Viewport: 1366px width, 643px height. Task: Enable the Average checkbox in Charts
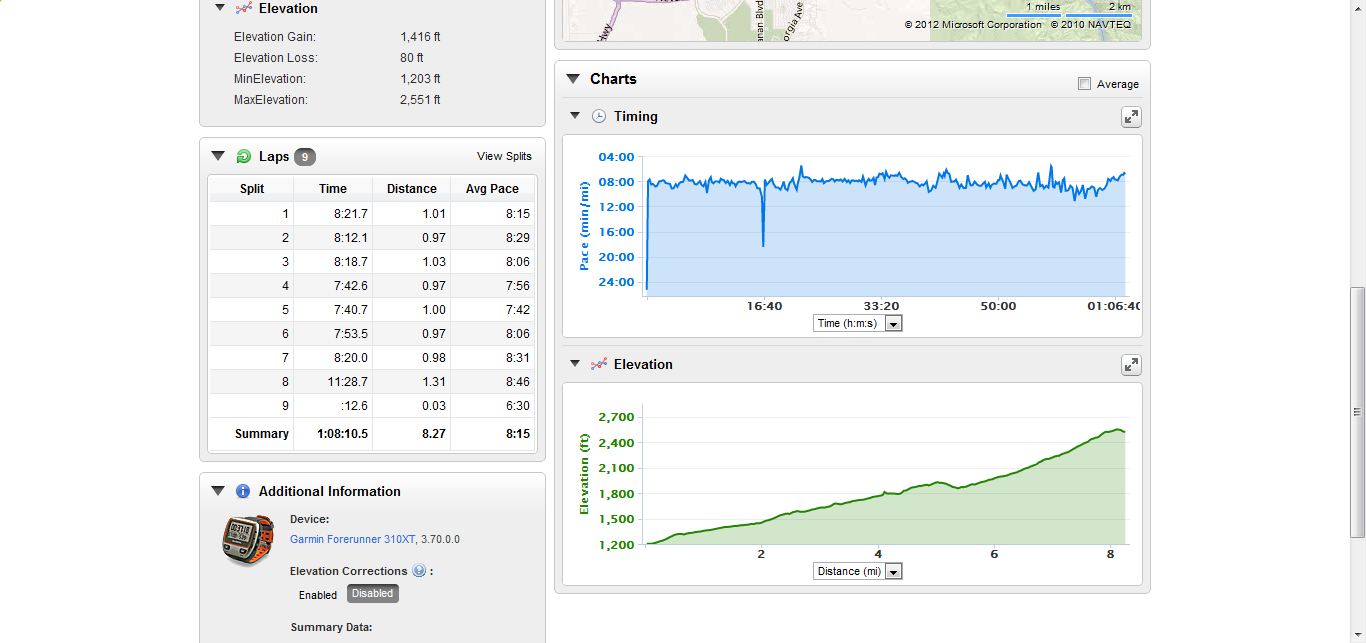click(x=1084, y=84)
